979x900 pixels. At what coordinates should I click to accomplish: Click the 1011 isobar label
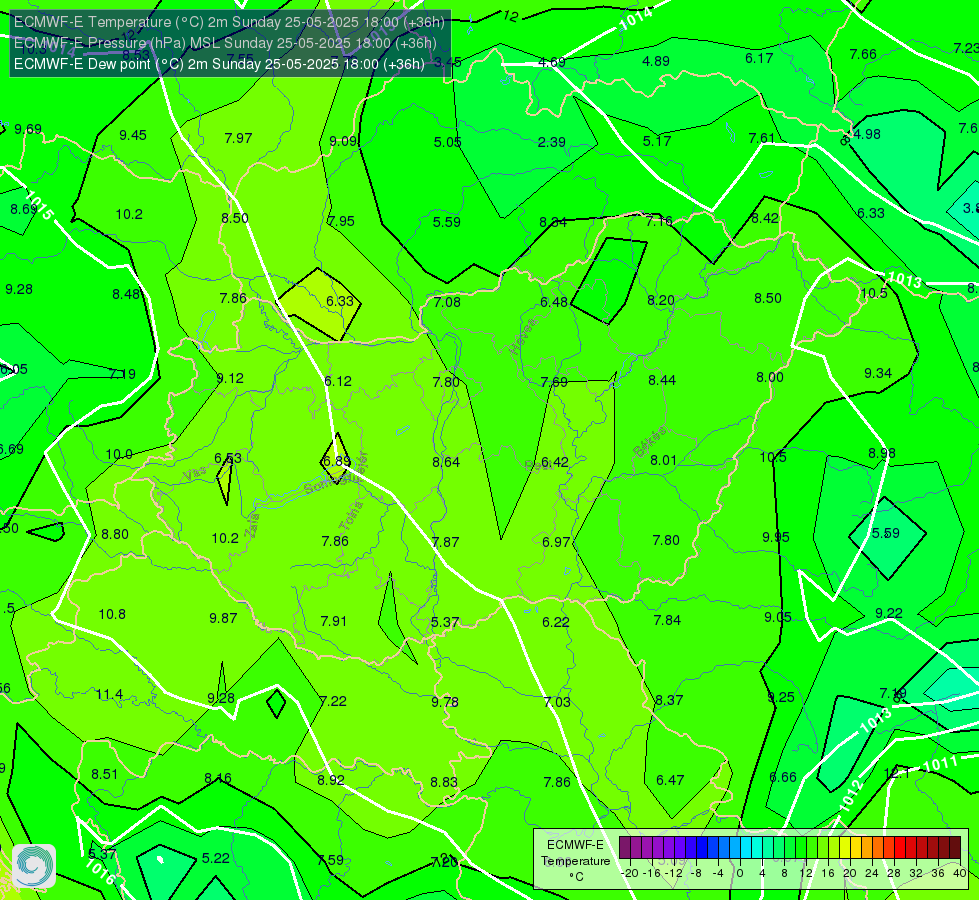(x=940, y=764)
